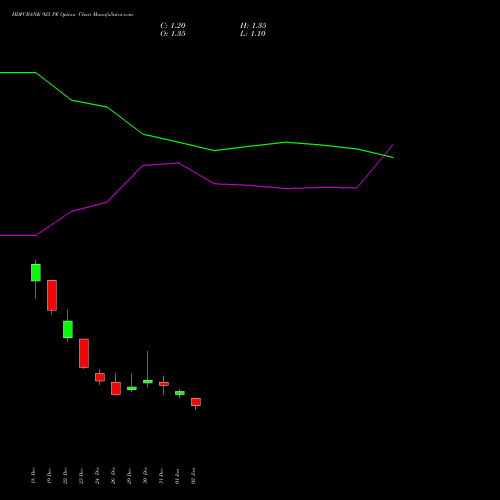Select the red candlestick for 24 Dec
500x500 pixels.
(100, 377)
